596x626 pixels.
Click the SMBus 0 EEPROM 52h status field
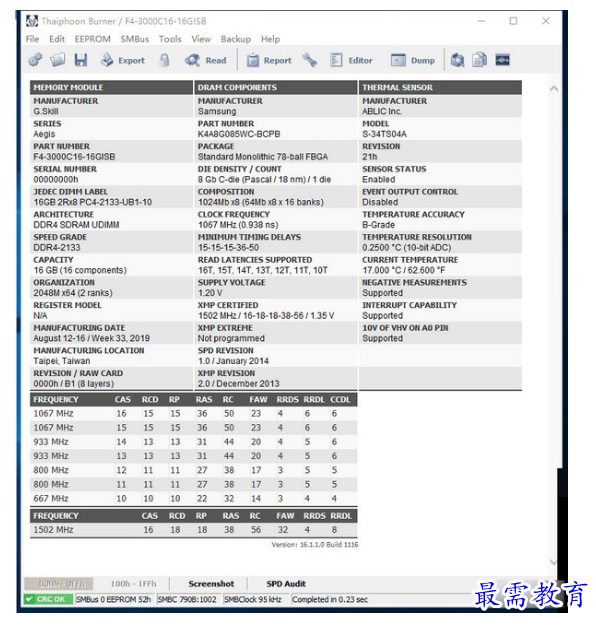pyautogui.click(x=114, y=599)
